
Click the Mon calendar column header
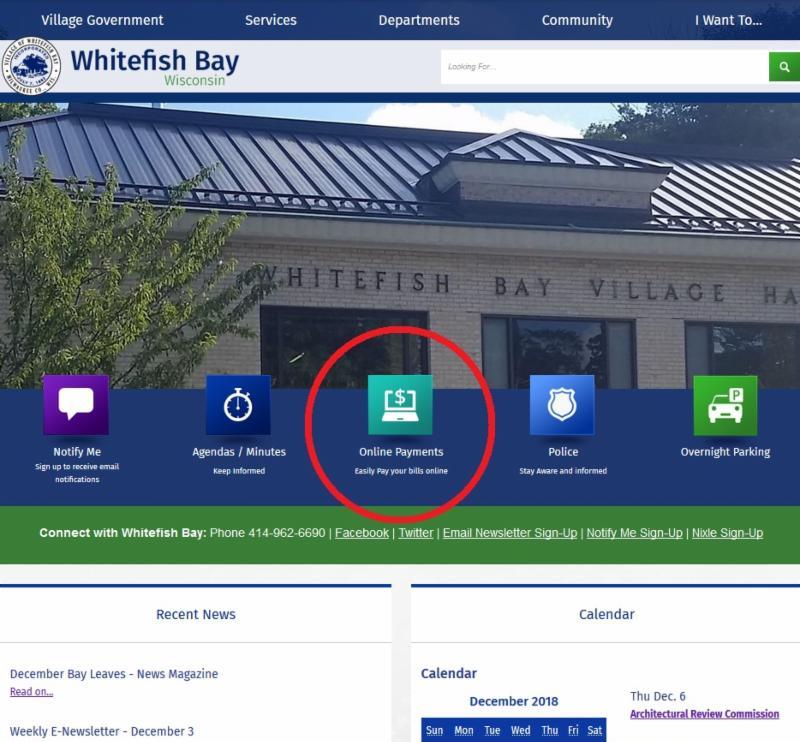(464, 730)
